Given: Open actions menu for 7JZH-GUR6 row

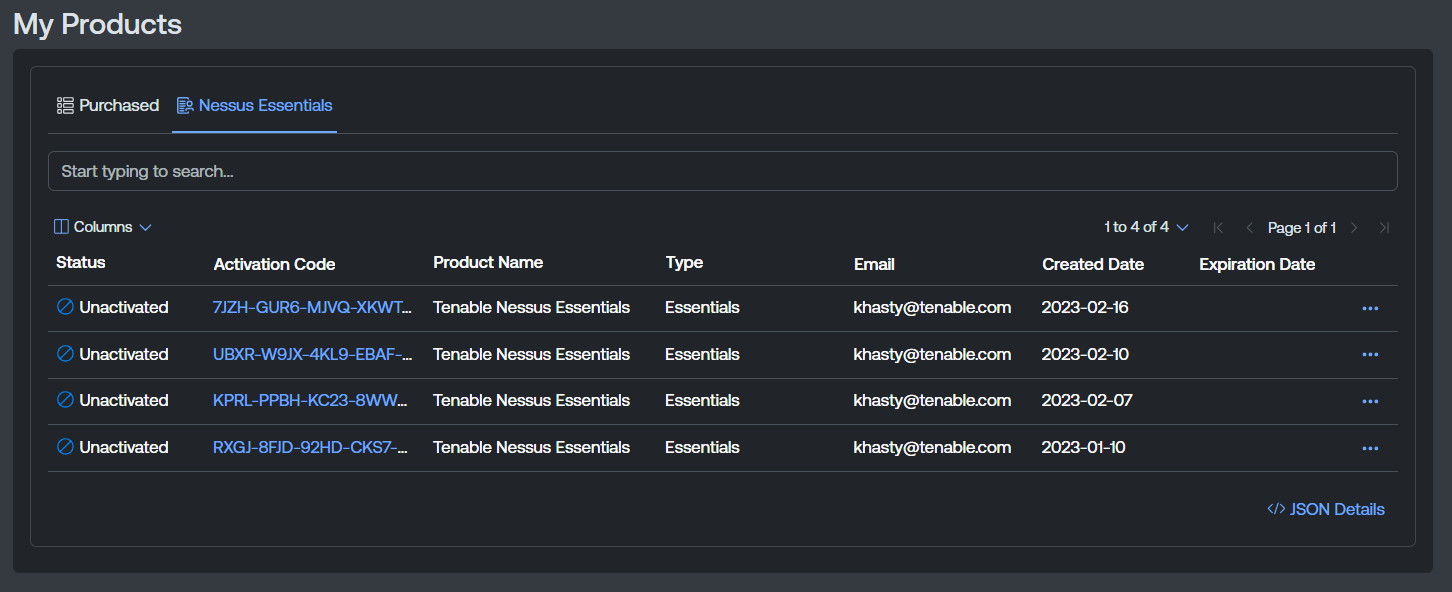Looking at the screenshot, I should (1370, 308).
